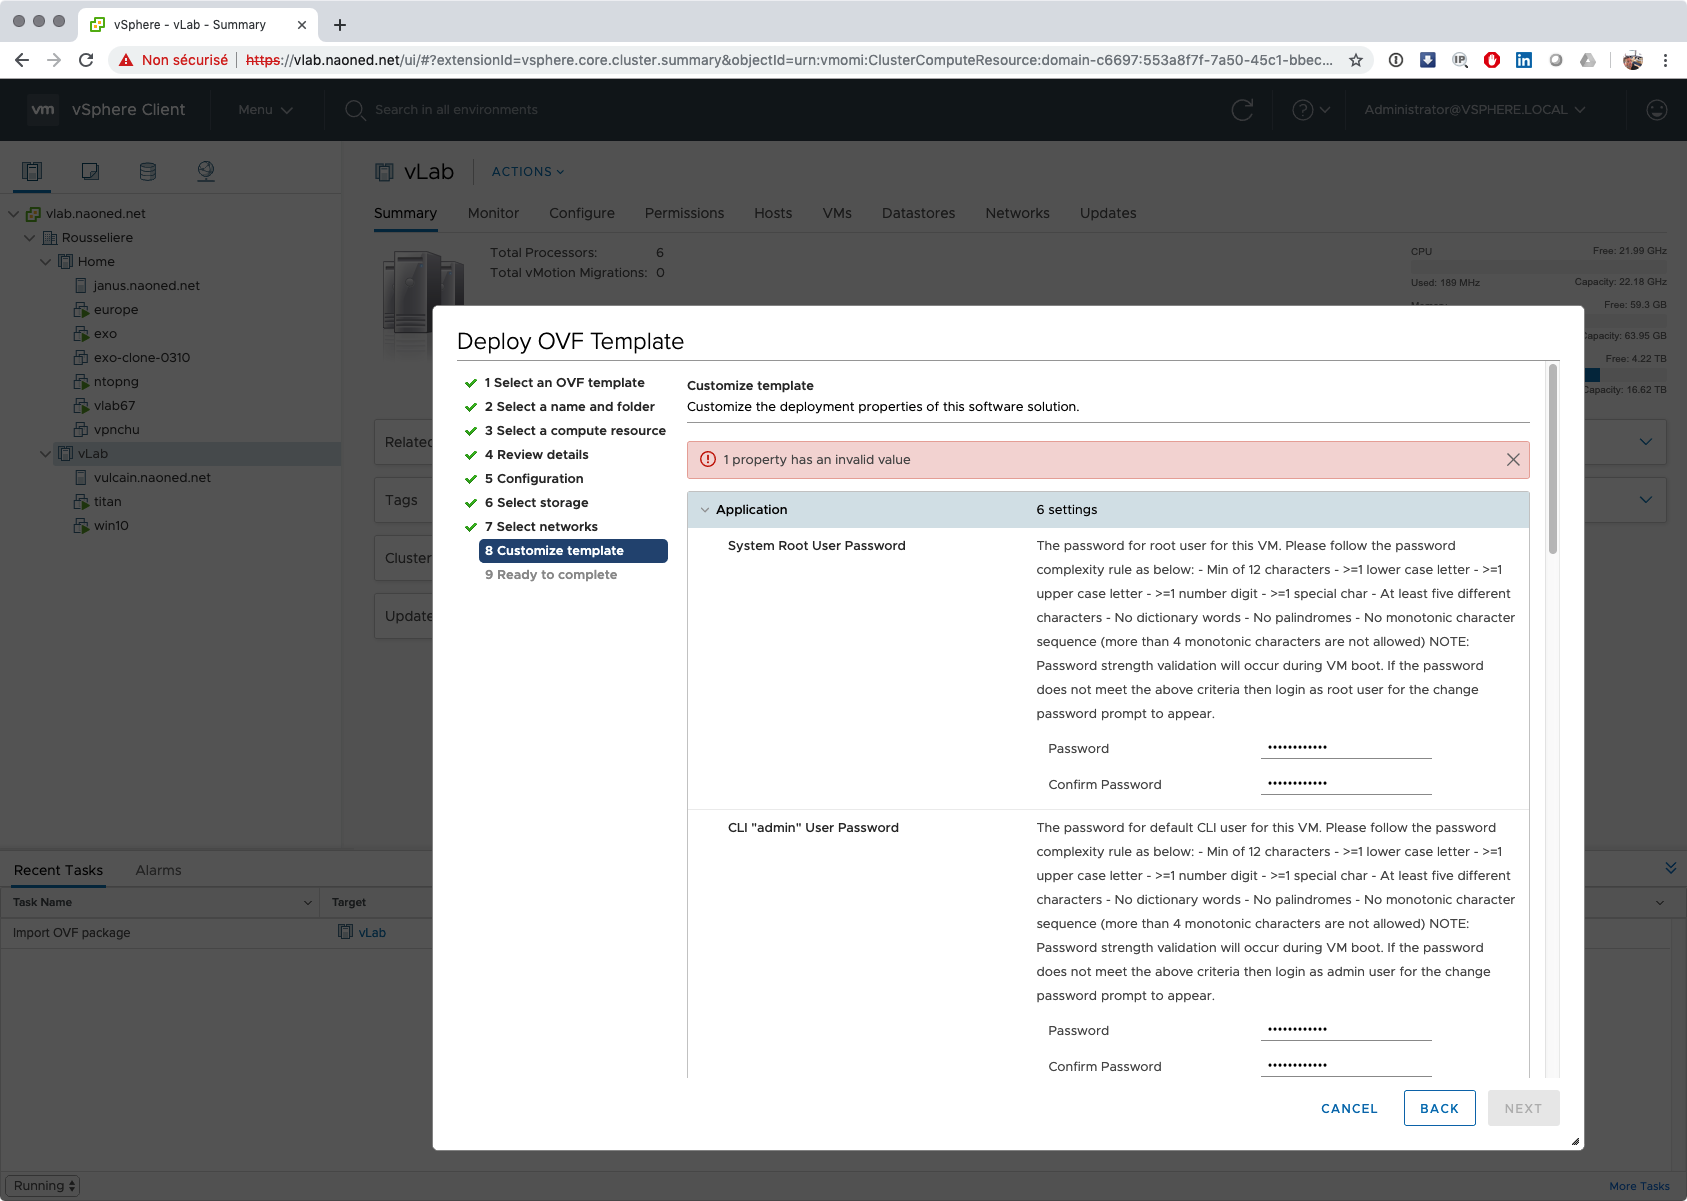Dismiss the invalid property error banner

1512,460
